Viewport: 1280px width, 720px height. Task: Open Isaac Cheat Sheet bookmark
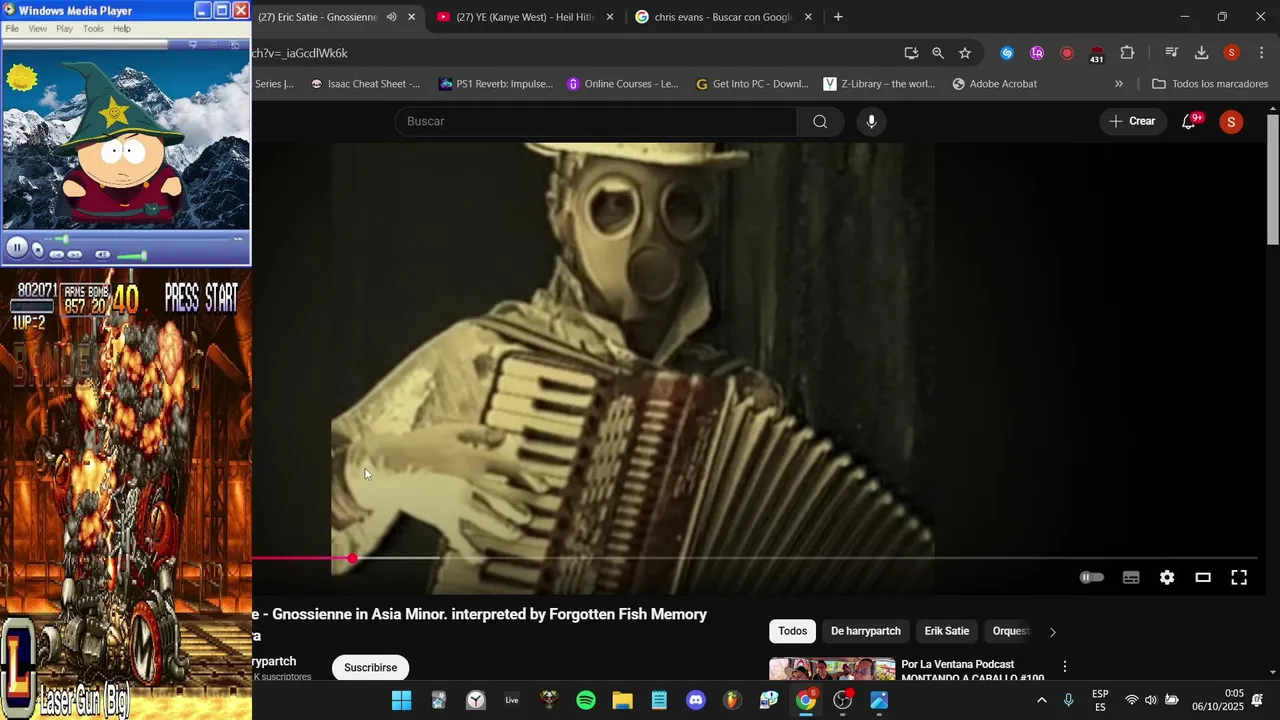click(365, 84)
